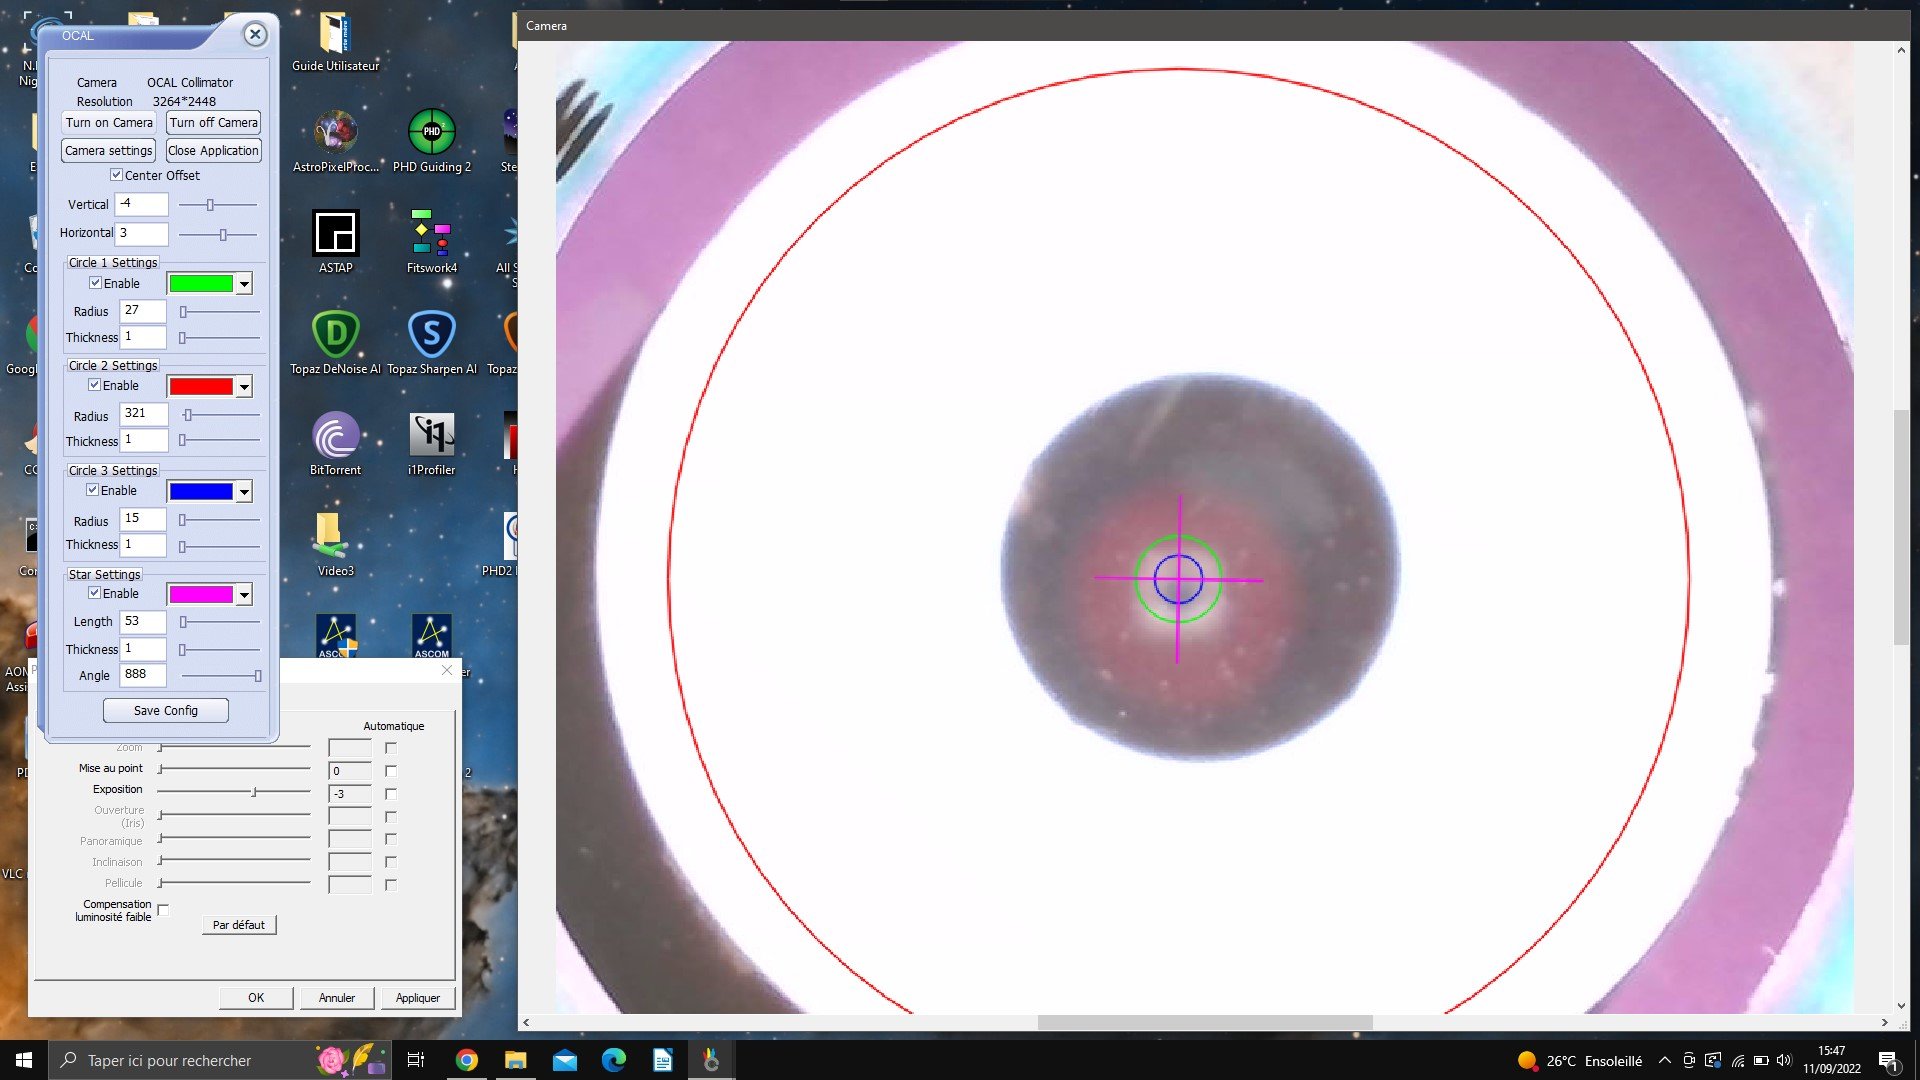Confirm the camera dialog with OK
Viewport: 1920px width, 1080px height.
point(256,998)
